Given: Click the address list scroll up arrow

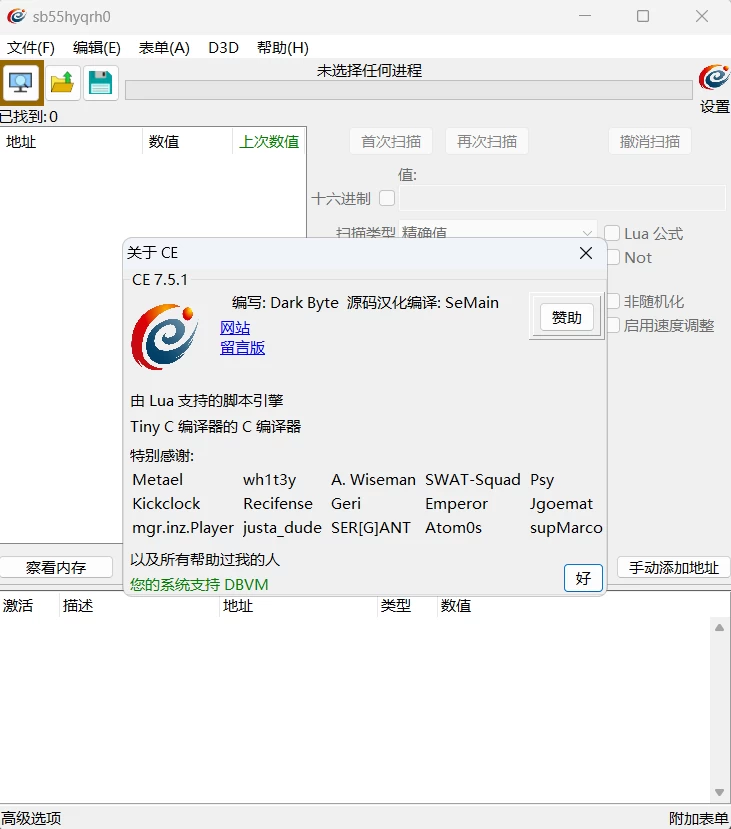Looking at the screenshot, I should click(718, 627).
